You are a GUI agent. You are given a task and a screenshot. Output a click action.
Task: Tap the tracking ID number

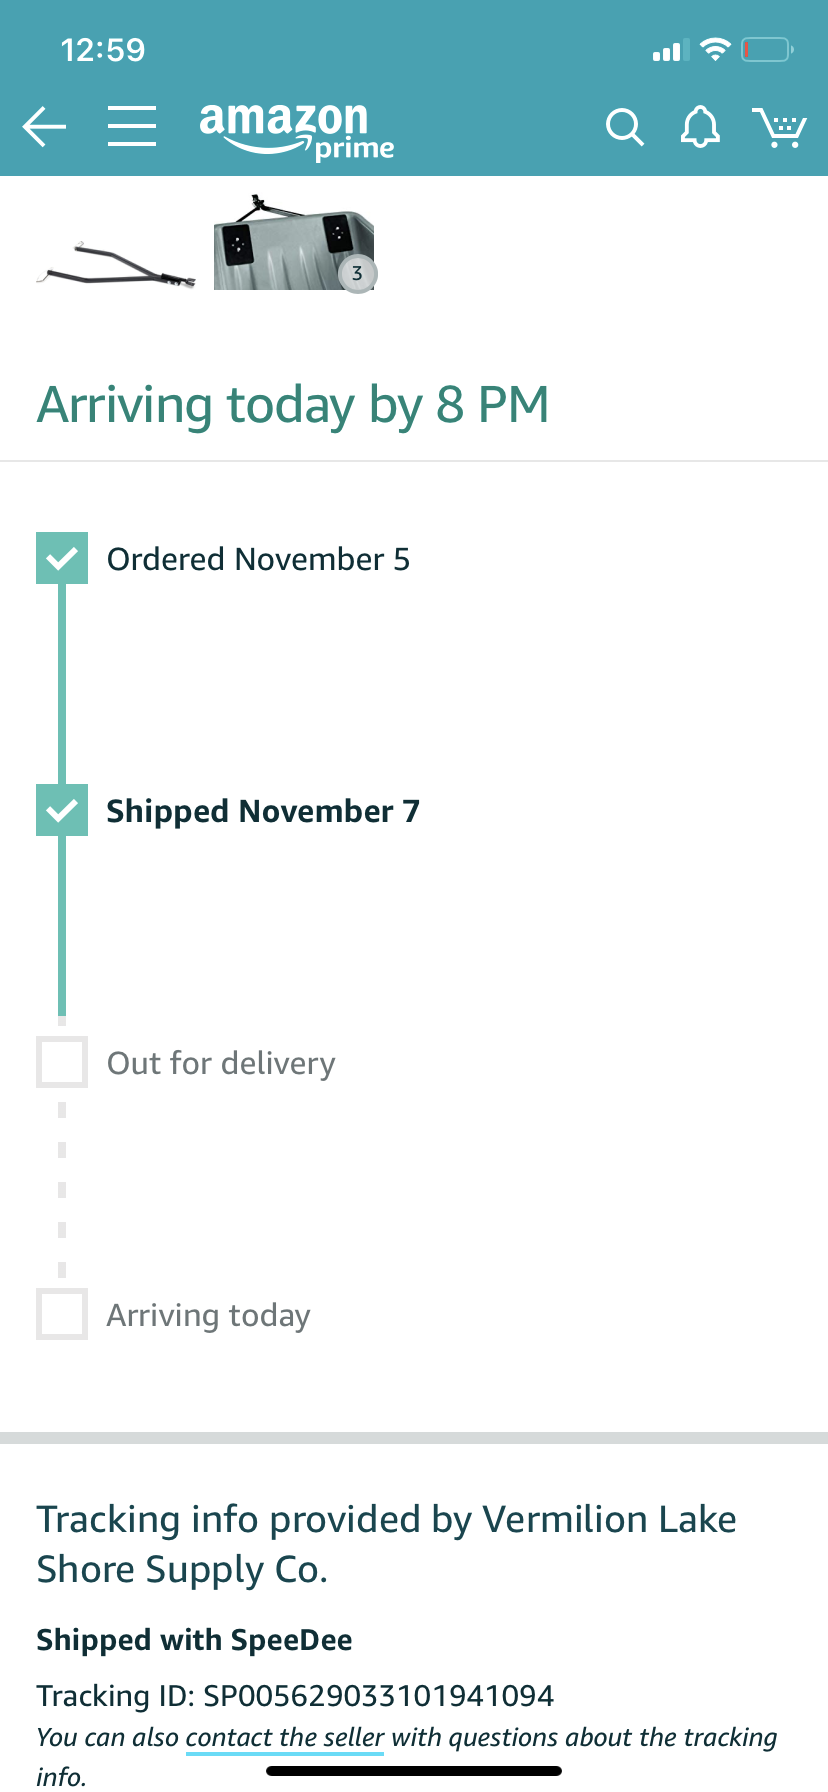coord(378,1695)
